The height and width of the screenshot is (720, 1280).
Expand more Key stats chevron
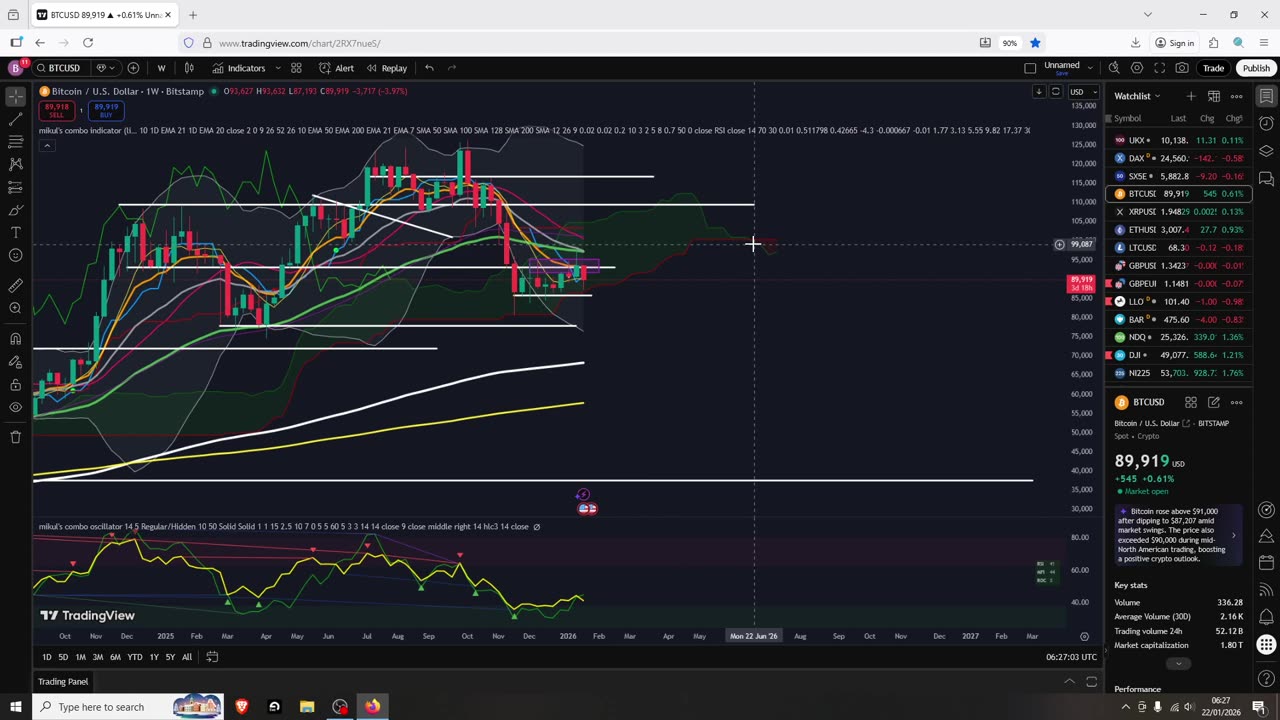click(x=1178, y=663)
